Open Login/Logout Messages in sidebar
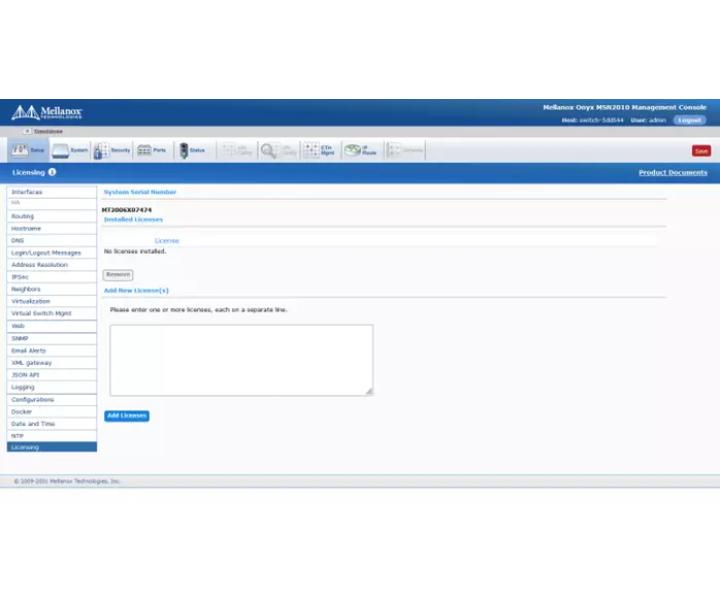 click(x=52, y=253)
